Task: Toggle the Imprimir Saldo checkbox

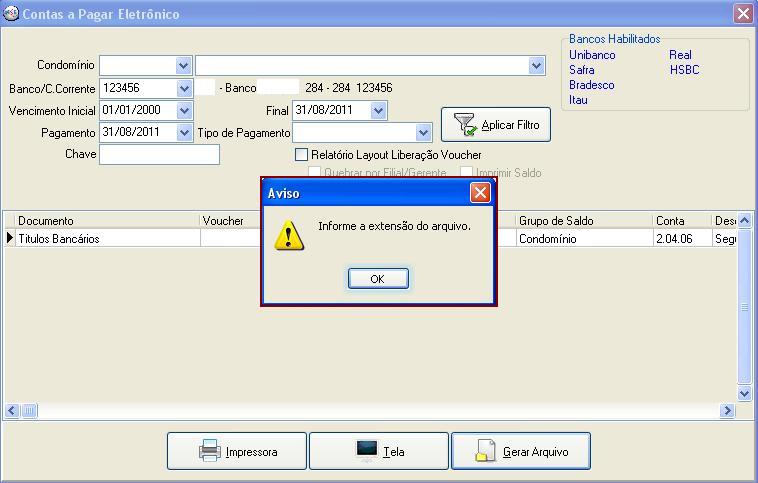Action: [466, 173]
